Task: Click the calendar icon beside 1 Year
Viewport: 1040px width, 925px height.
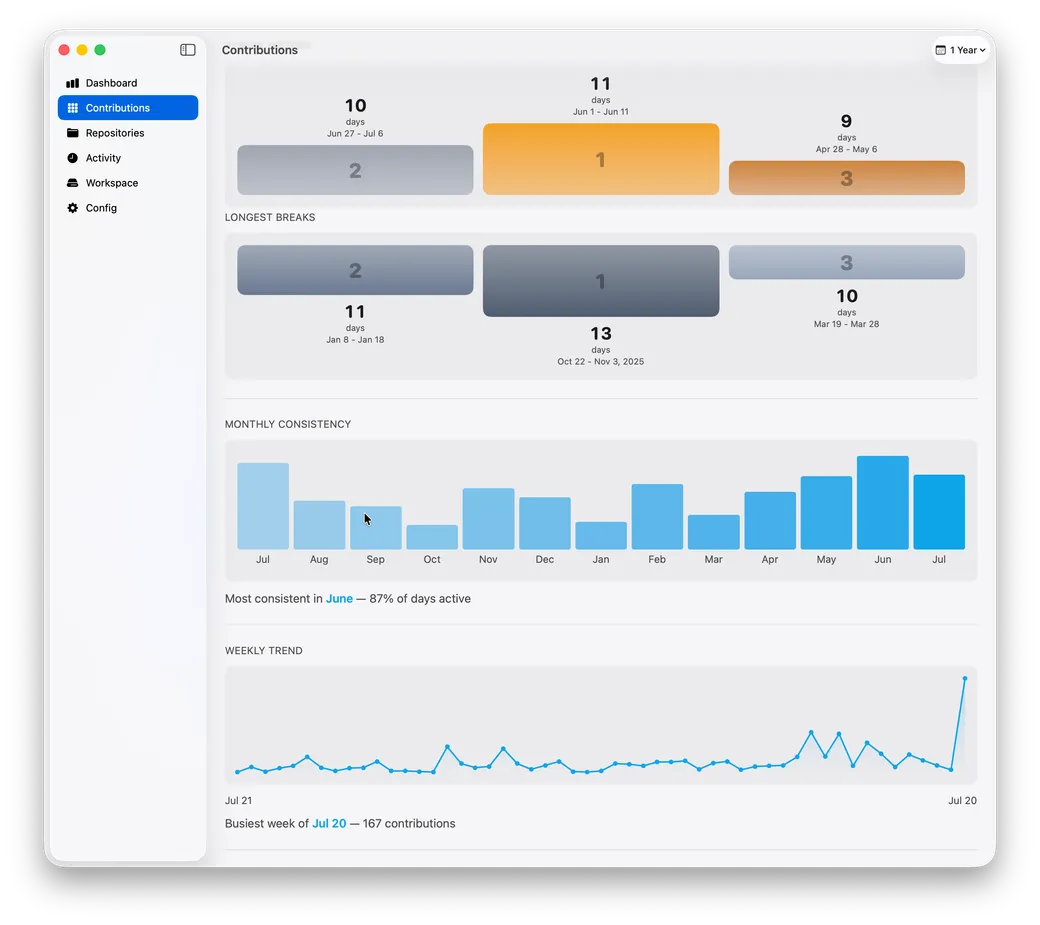Action: click(x=941, y=50)
